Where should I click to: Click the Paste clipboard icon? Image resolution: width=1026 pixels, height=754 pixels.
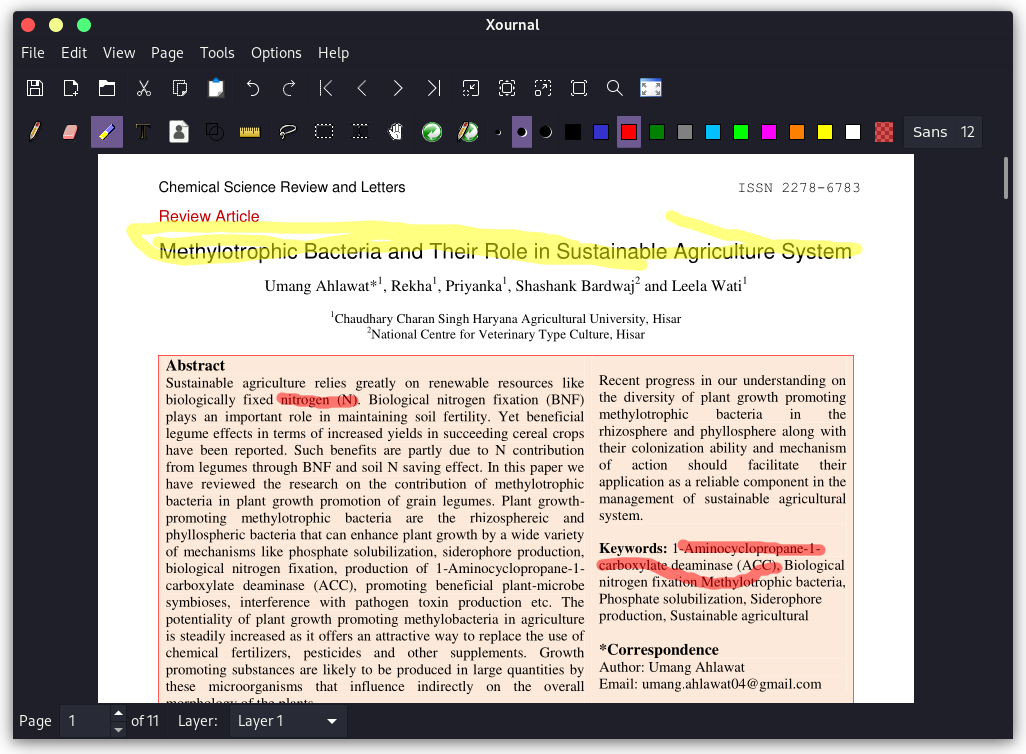tap(216, 88)
